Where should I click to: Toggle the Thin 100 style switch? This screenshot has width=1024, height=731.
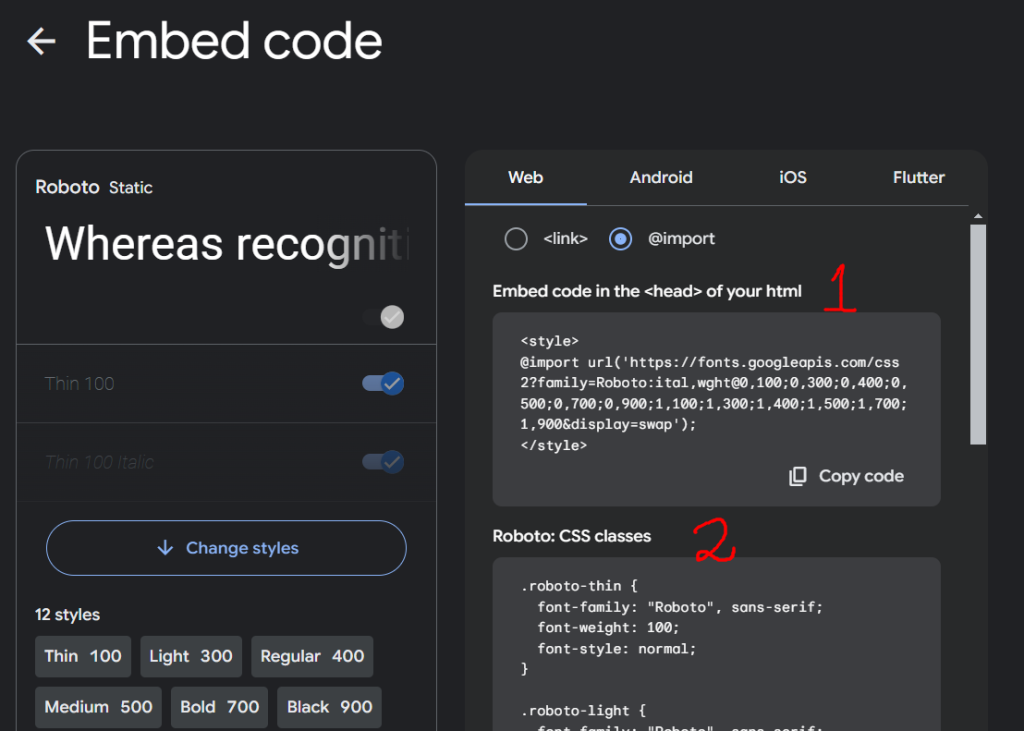click(x=383, y=383)
